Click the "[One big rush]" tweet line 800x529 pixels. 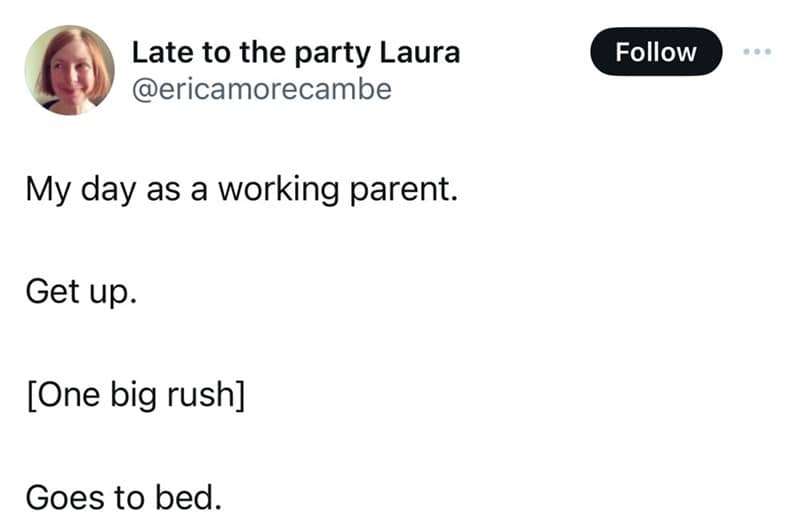coord(135,394)
